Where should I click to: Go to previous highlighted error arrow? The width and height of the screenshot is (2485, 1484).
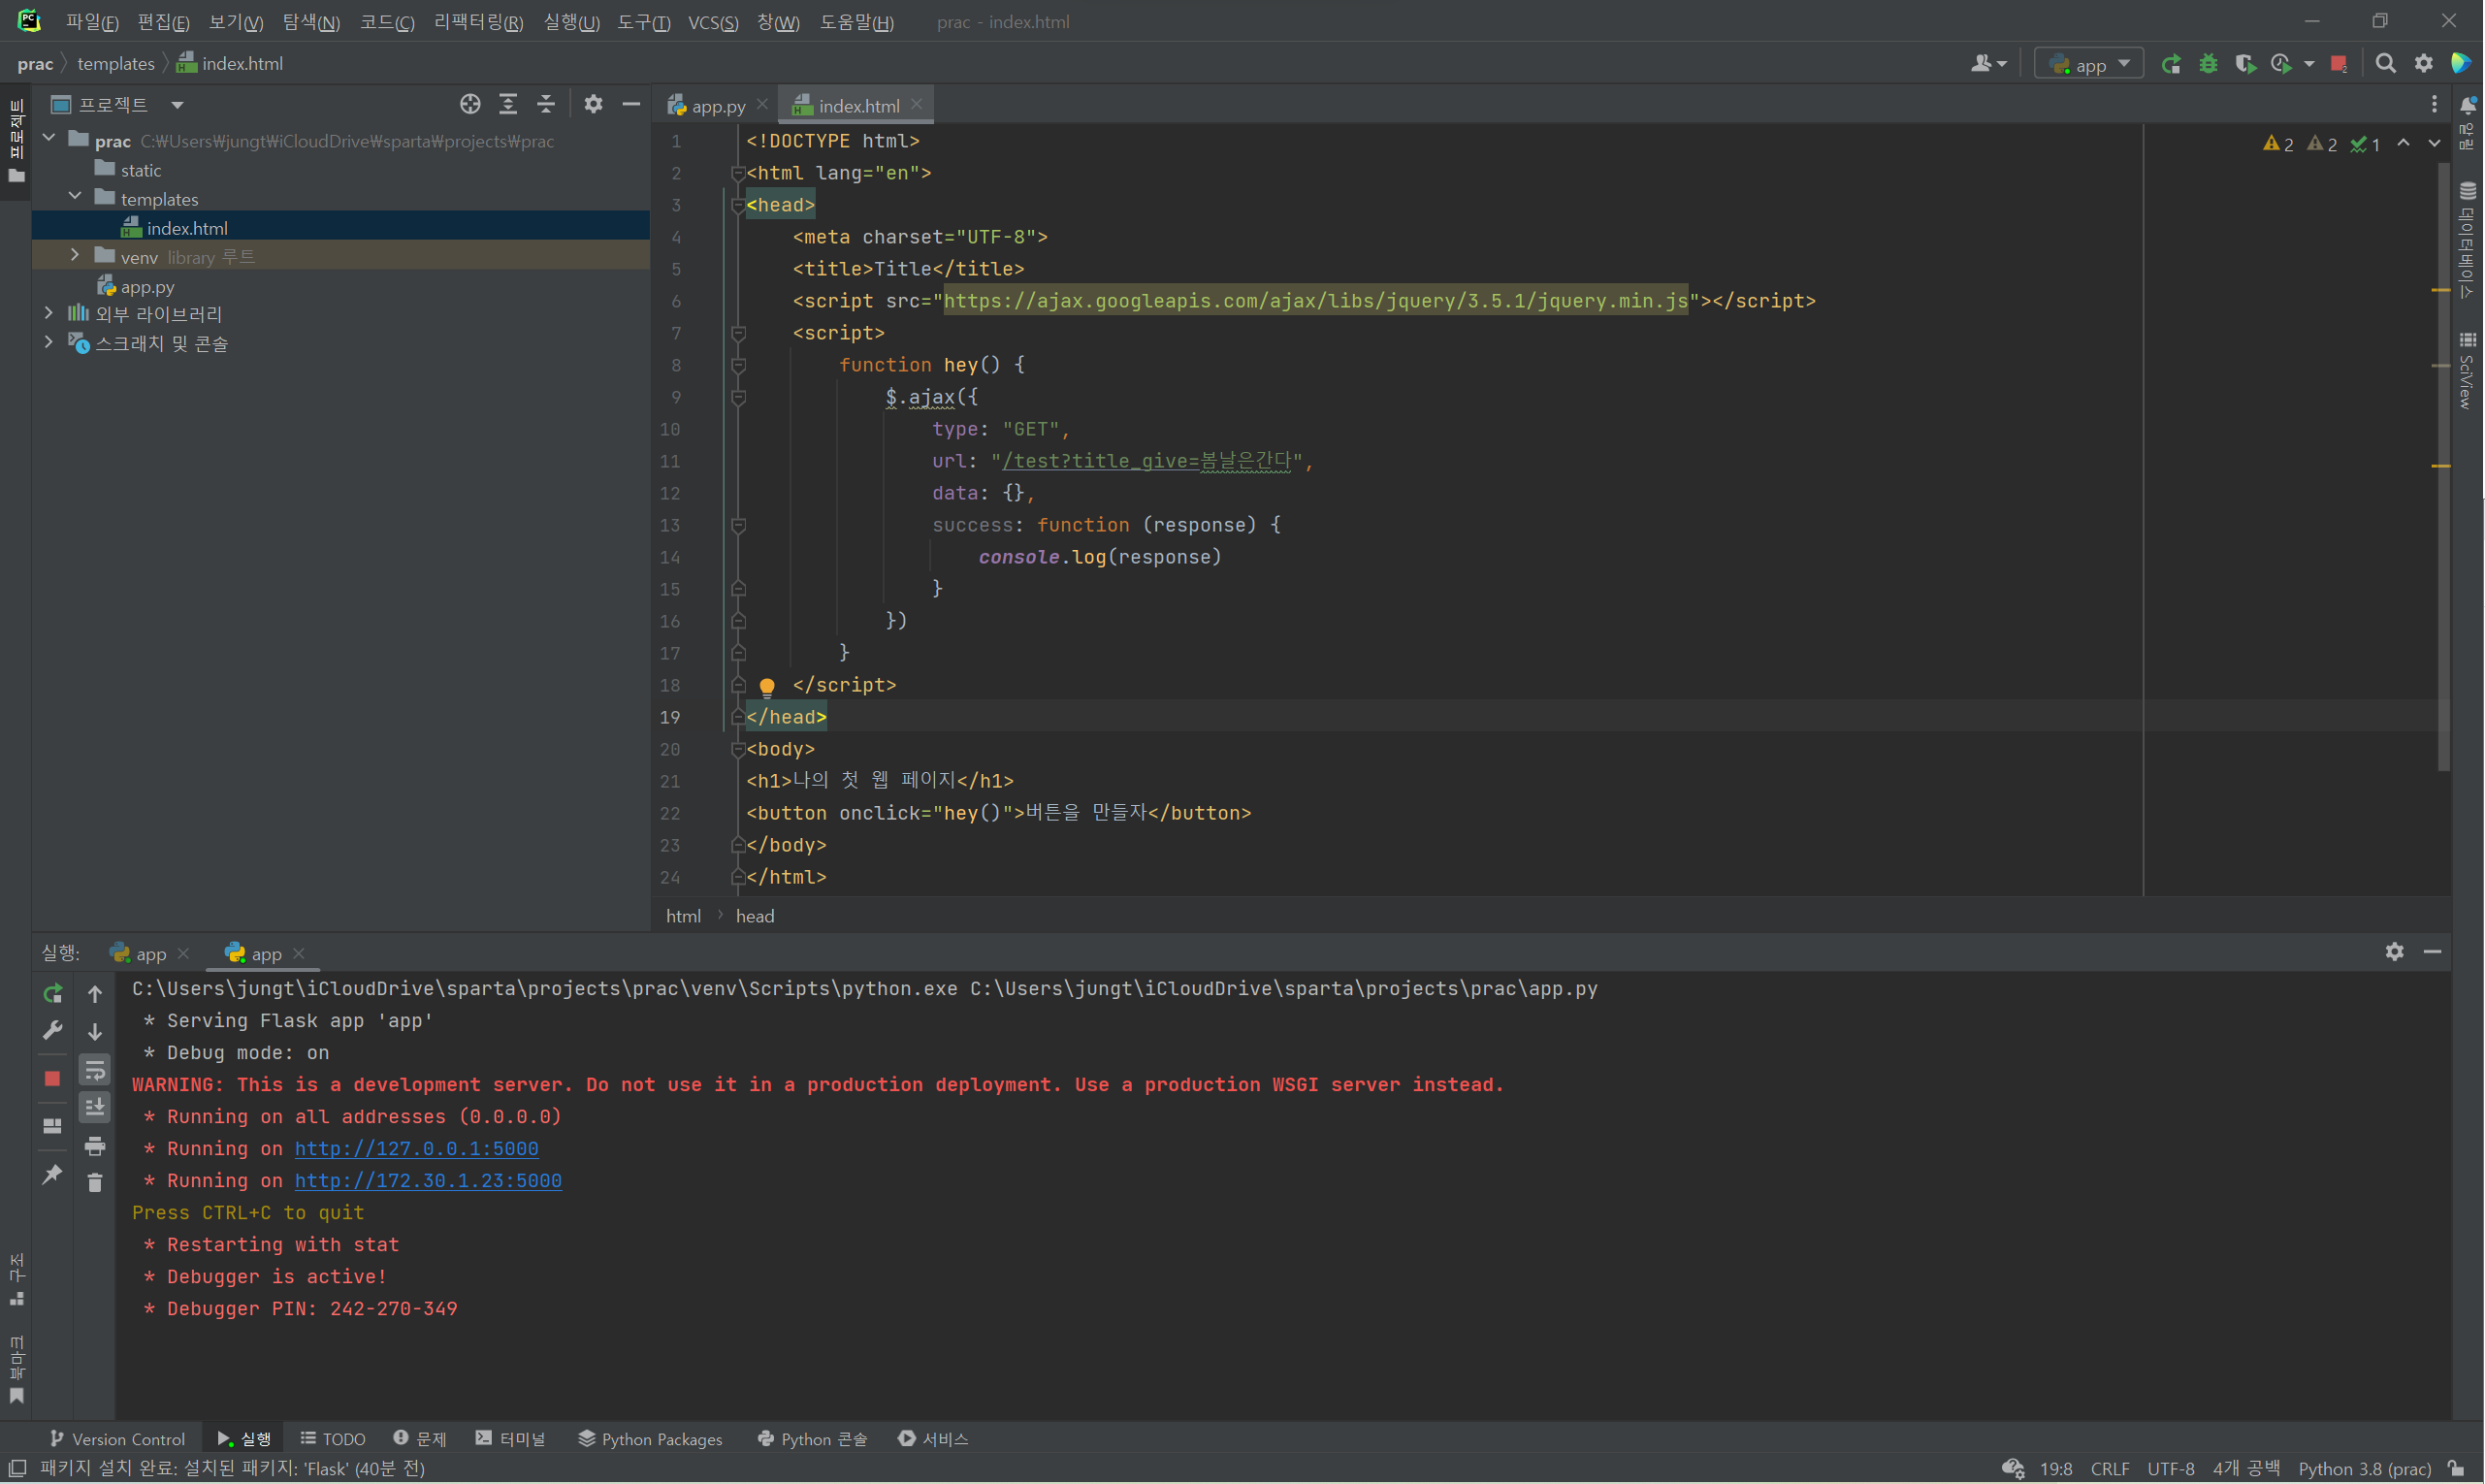coord(2403,144)
